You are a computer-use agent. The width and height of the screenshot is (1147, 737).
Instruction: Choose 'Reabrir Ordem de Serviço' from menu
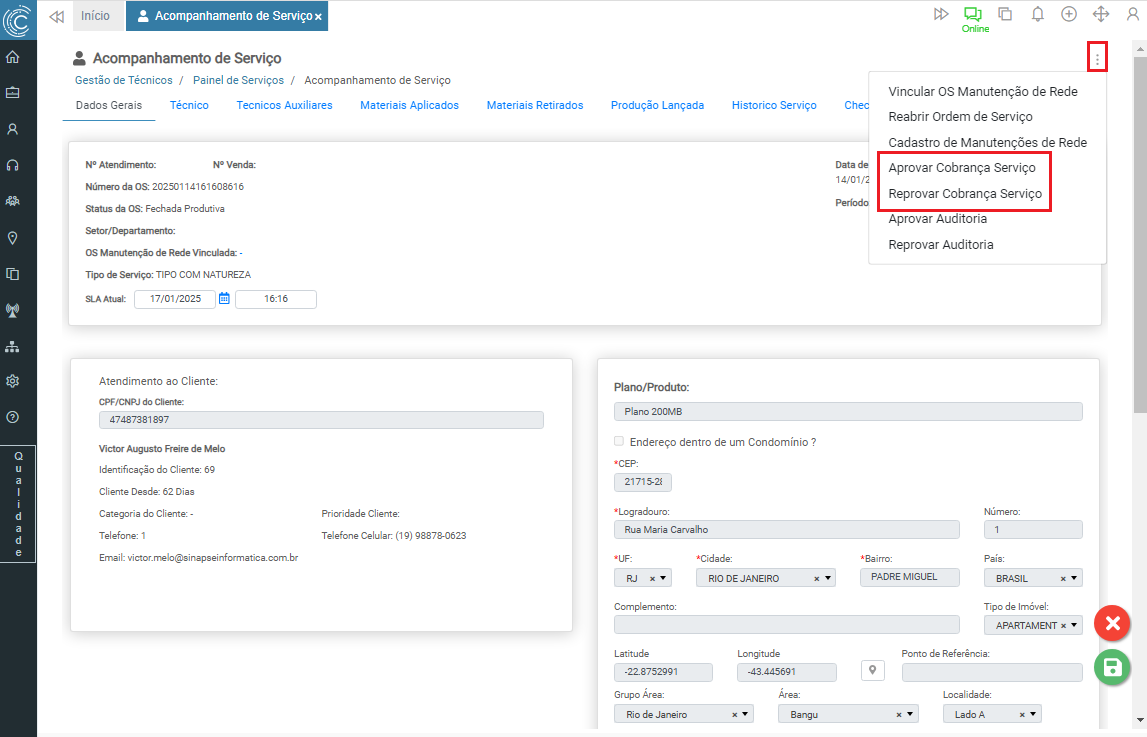[x=960, y=117]
